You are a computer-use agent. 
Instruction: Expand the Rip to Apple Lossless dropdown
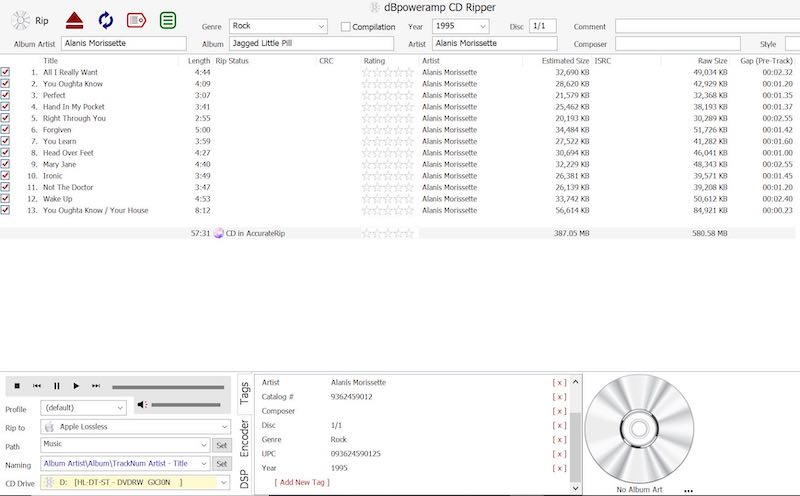135,427
